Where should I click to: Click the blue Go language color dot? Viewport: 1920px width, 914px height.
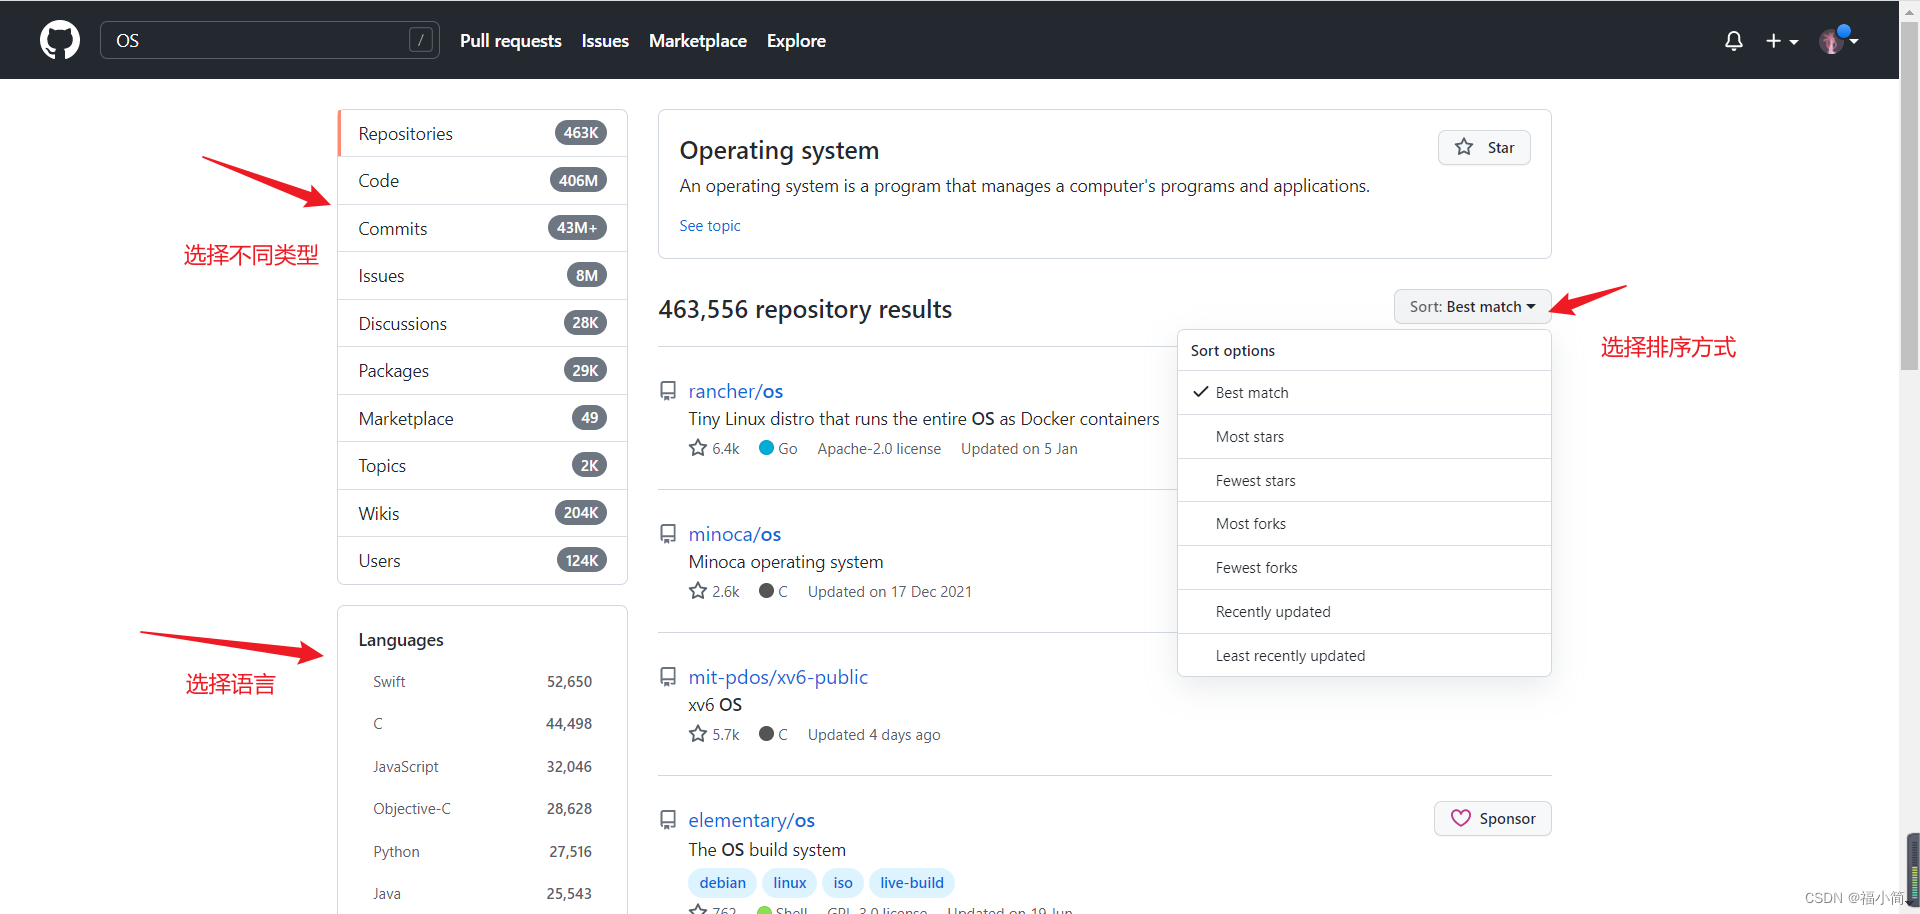[x=767, y=448]
